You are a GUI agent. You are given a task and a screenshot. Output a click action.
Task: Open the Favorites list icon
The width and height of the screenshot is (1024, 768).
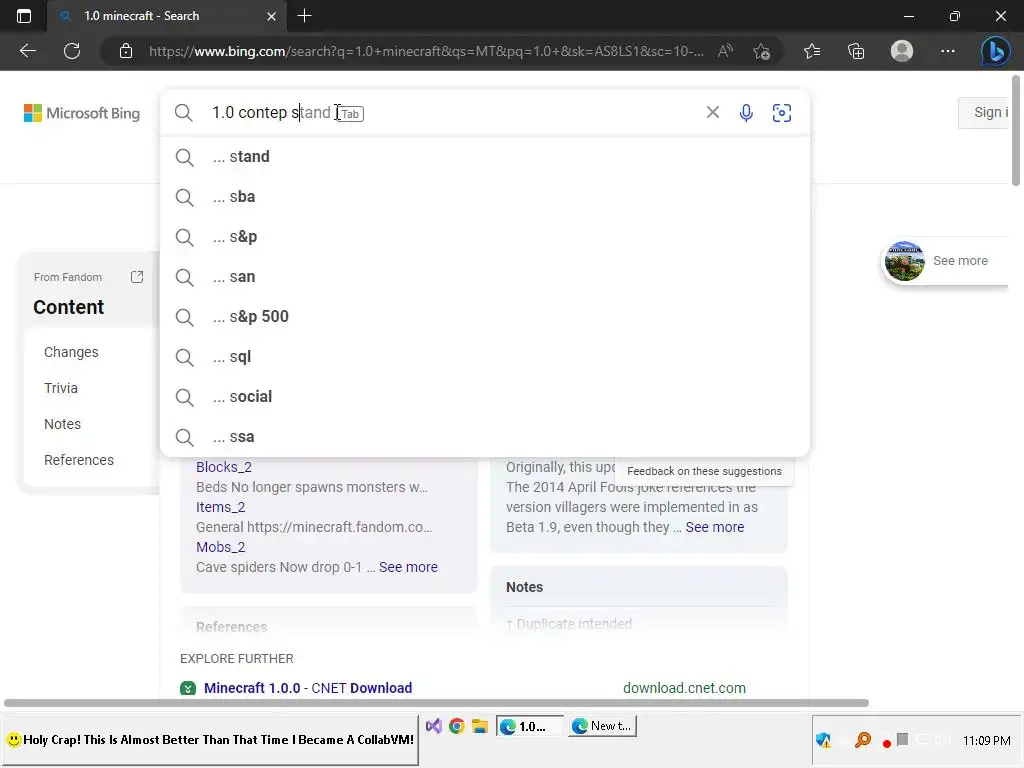(812, 51)
